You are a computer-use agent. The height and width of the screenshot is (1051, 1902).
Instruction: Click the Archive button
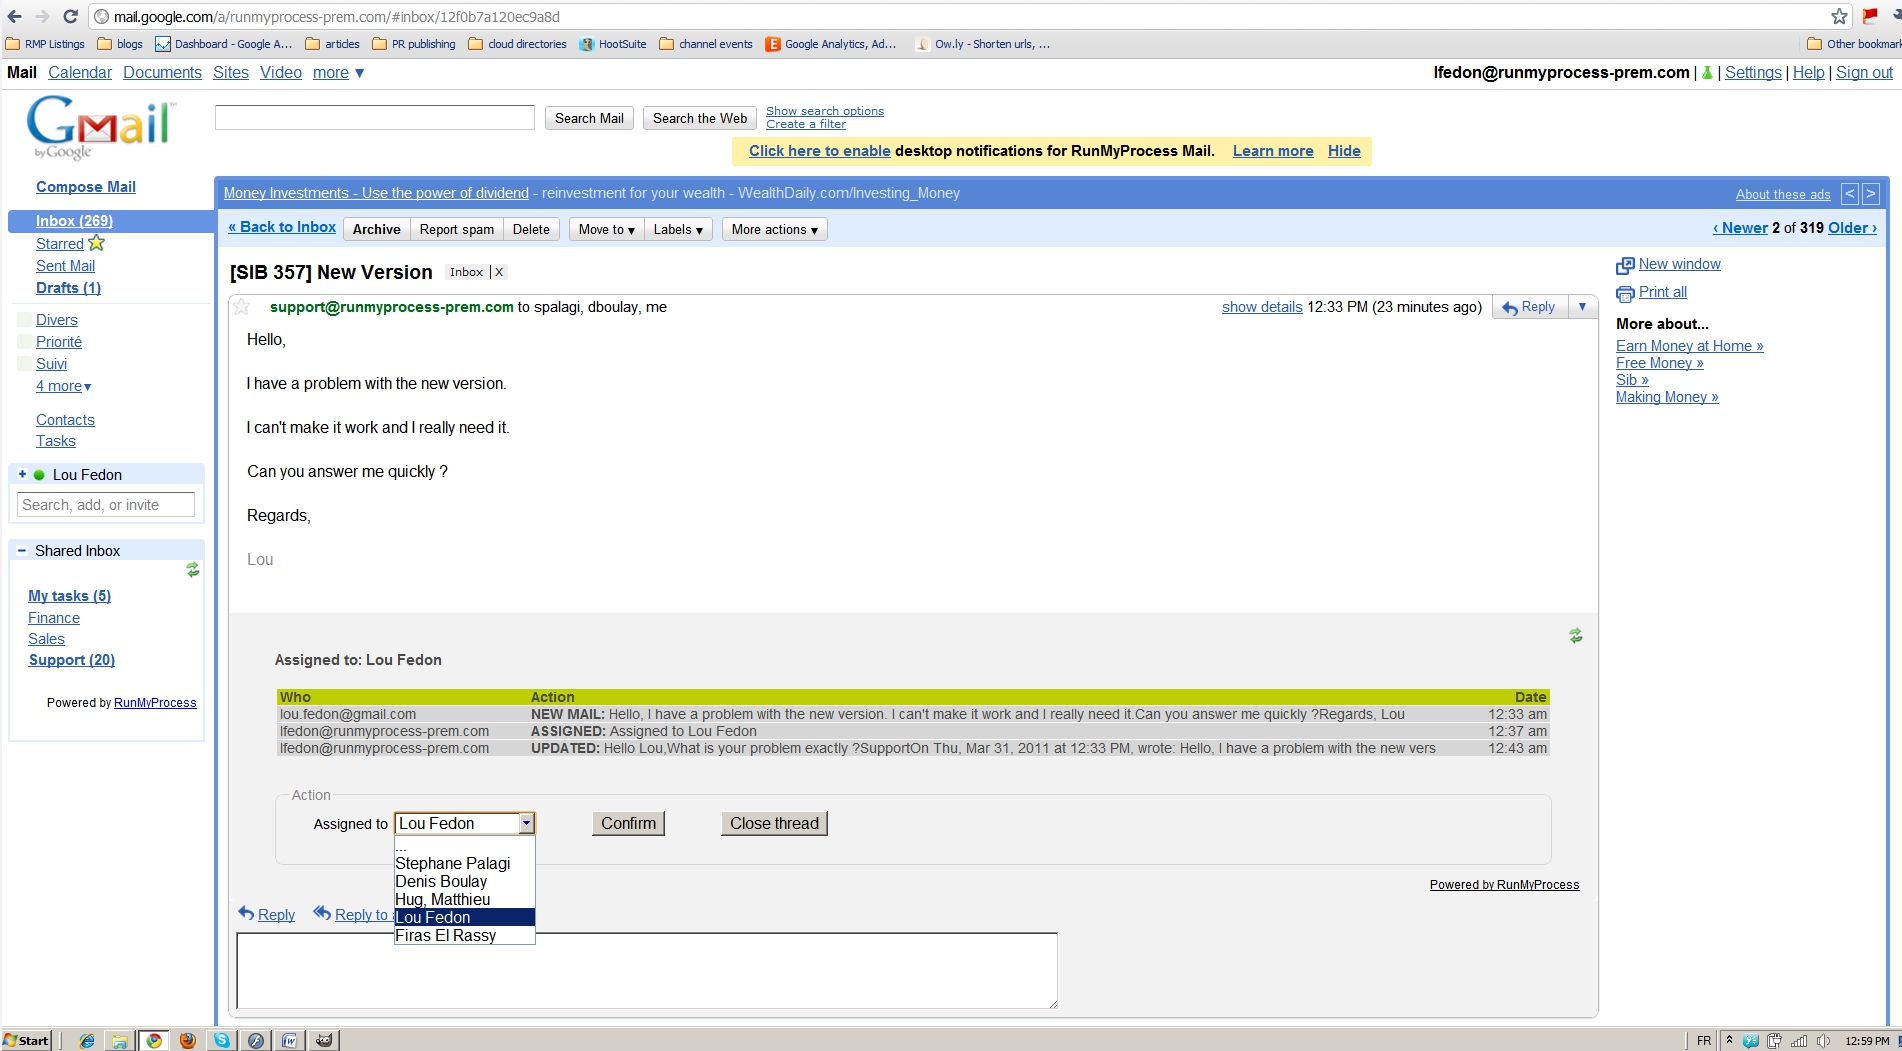point(376,230)
